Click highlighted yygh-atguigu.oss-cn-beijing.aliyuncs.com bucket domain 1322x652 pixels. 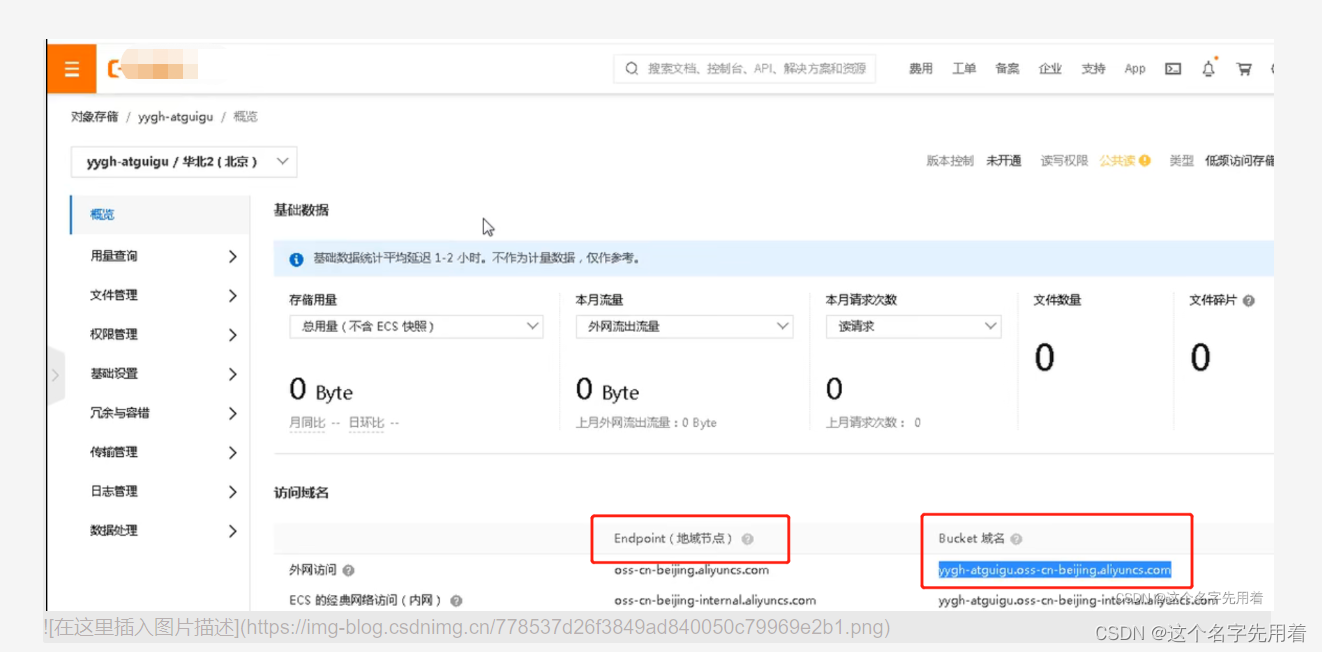(1054, 570)
